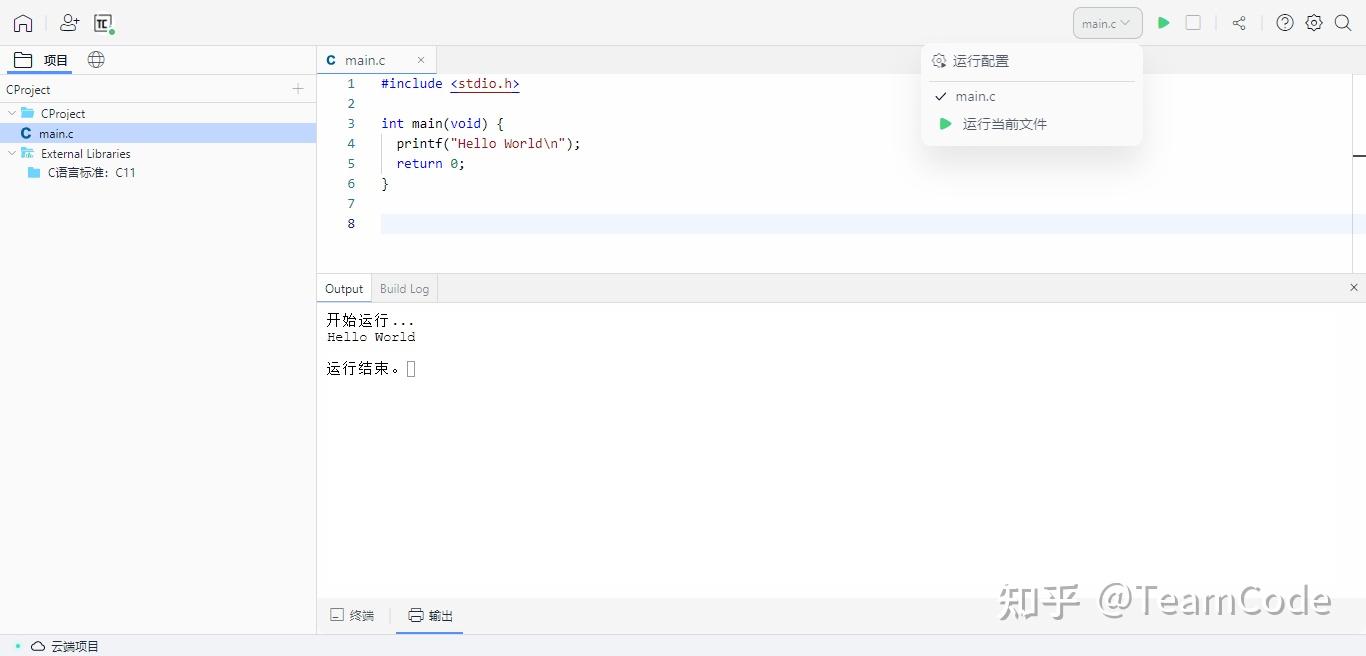
Task: Open the 终端 terminal tab
Action: point(352,615)
